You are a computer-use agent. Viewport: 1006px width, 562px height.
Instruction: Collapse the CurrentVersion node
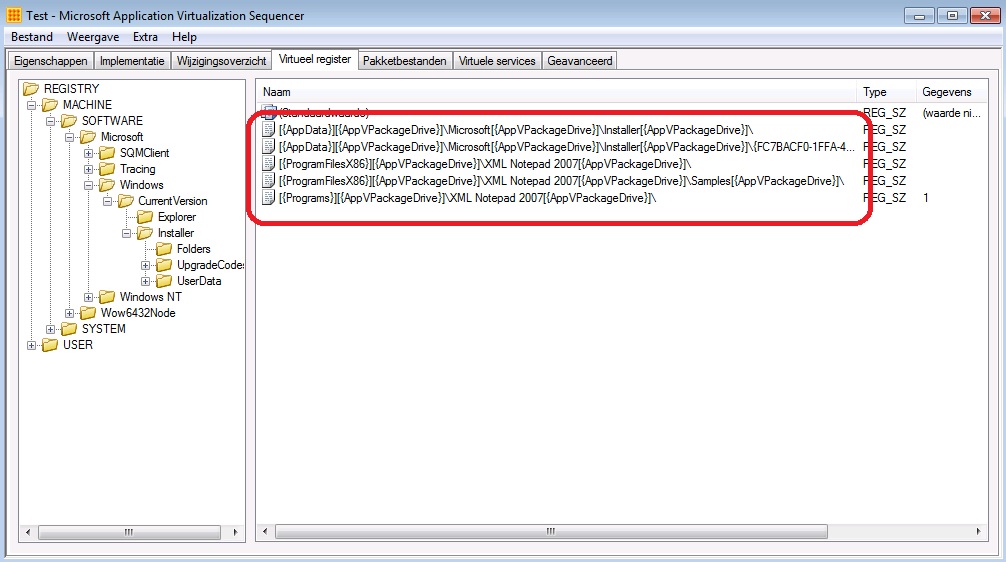[x=107, y=201]
